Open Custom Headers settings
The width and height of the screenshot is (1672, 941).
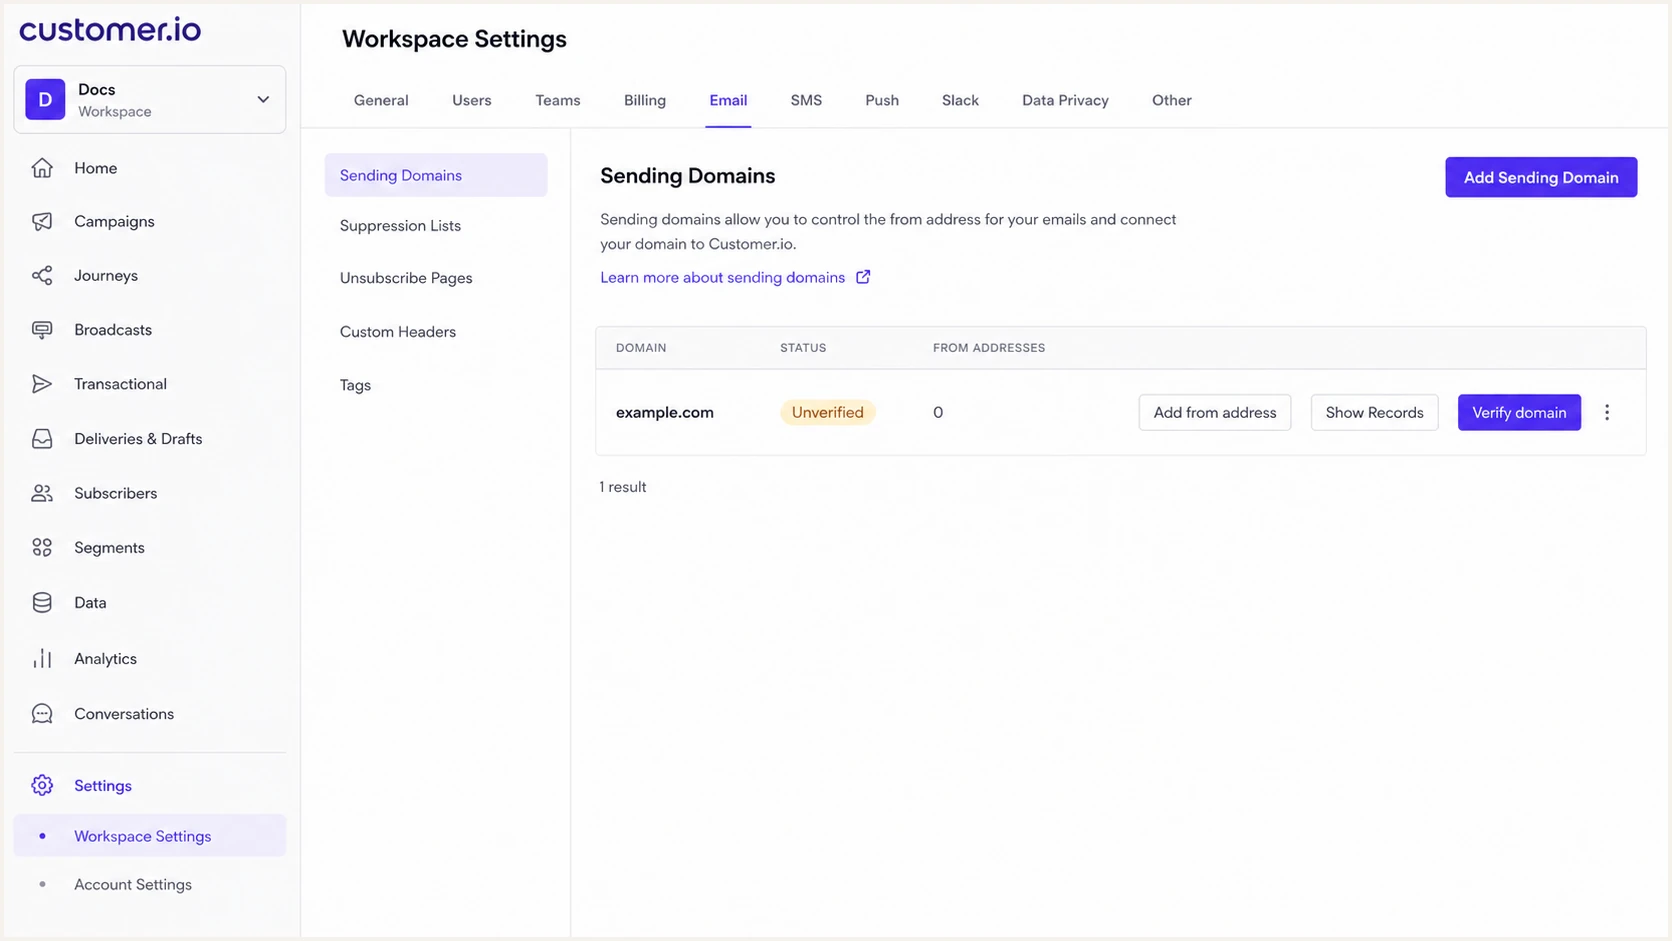(x=398, y=332)
